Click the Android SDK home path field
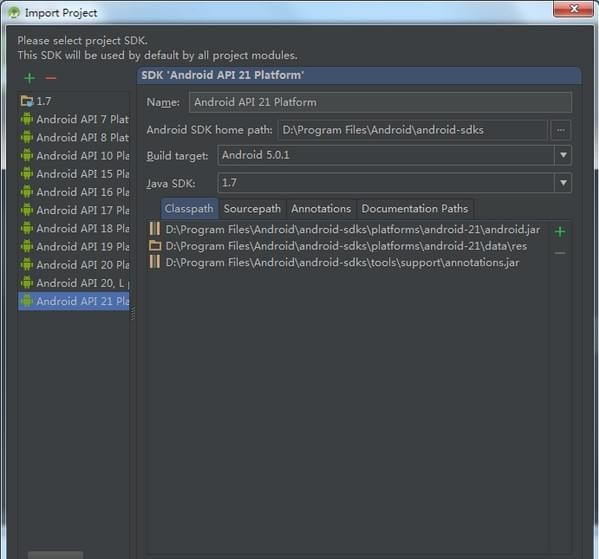Screen dimensions: 599x559 pyautogui.click(x=413, y=130)
